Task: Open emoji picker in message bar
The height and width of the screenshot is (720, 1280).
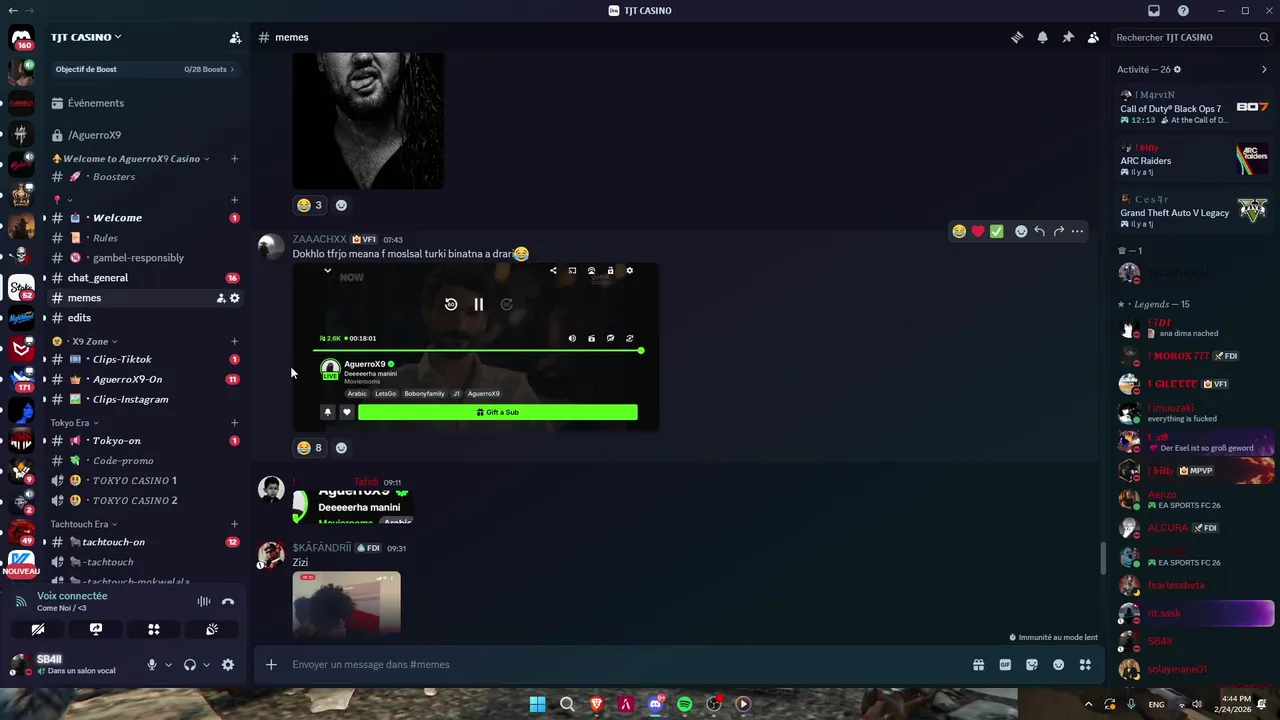Action: [1059, 664]
